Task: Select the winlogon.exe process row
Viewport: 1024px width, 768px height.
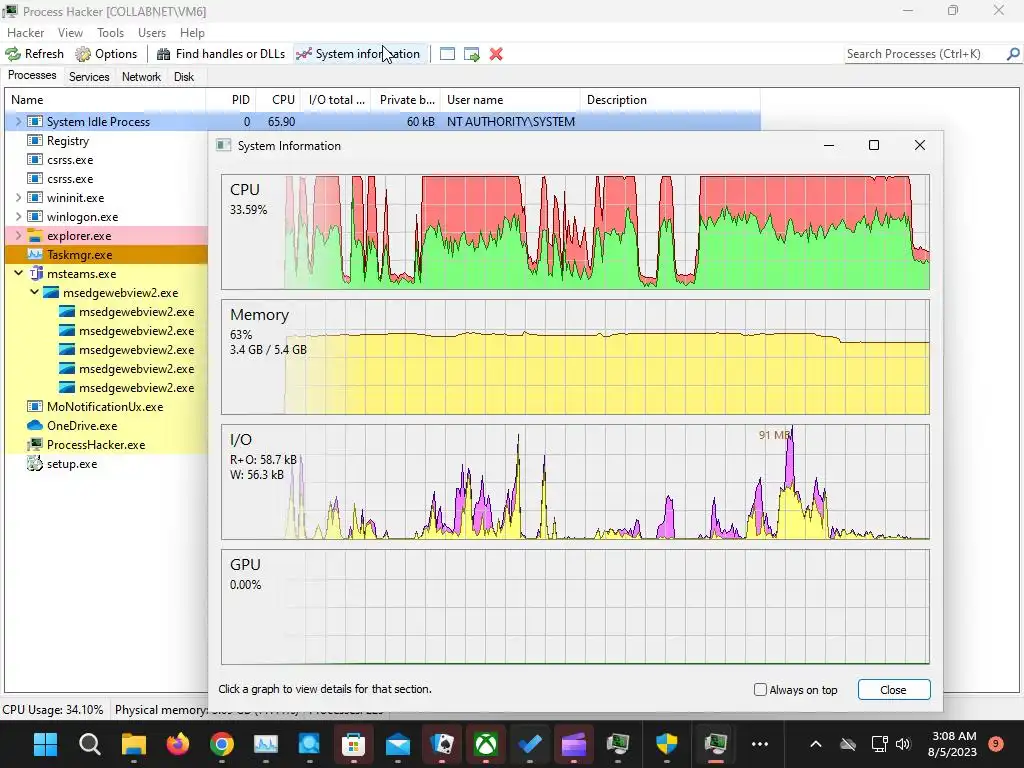Action: (106, 216)
